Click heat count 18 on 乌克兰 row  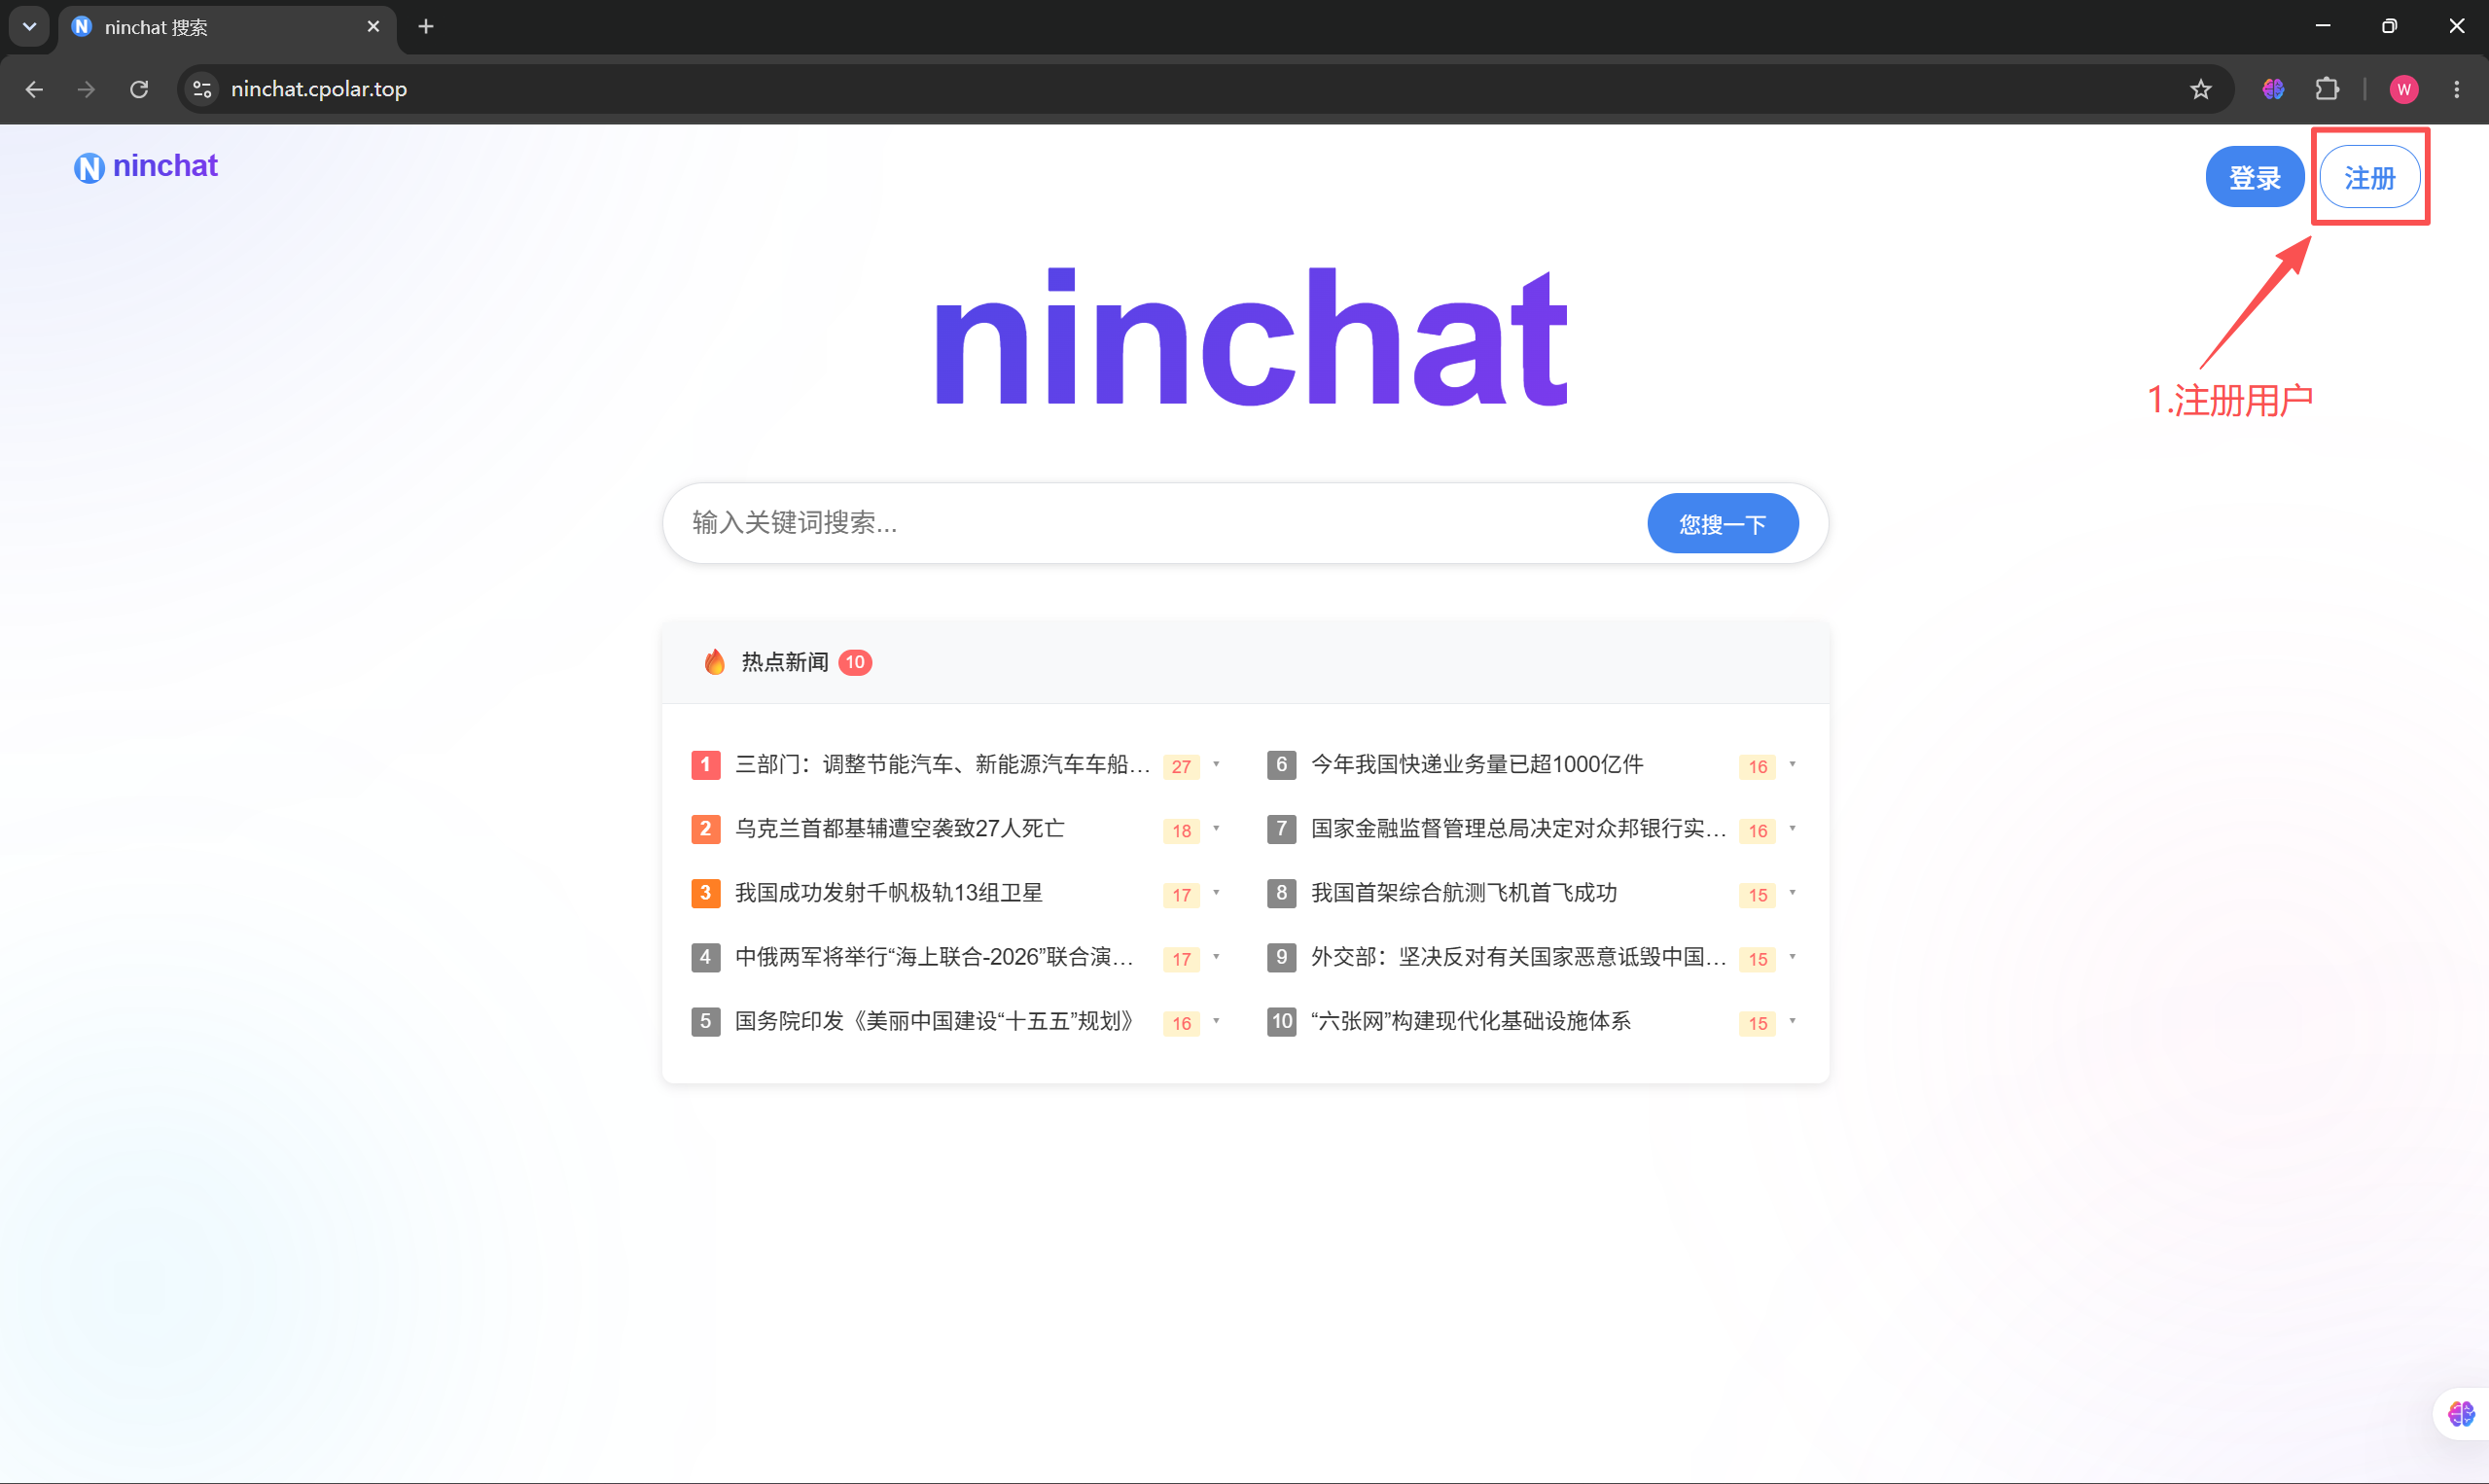(1181, 831)
